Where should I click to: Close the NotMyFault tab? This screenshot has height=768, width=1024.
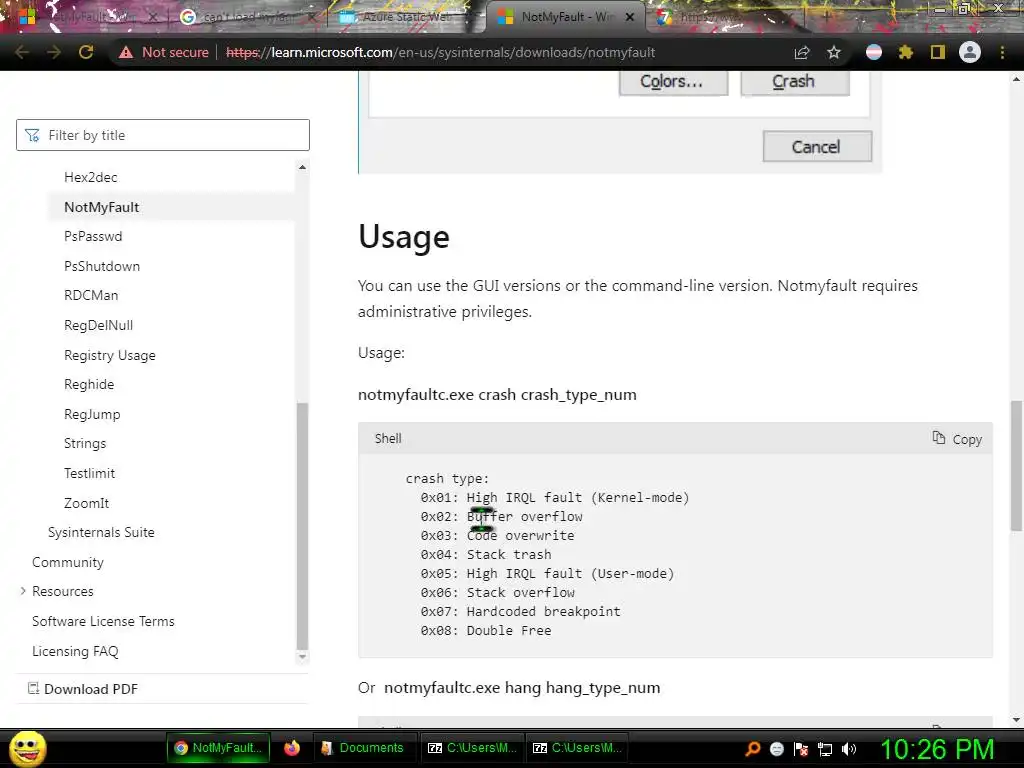(630, 17)
